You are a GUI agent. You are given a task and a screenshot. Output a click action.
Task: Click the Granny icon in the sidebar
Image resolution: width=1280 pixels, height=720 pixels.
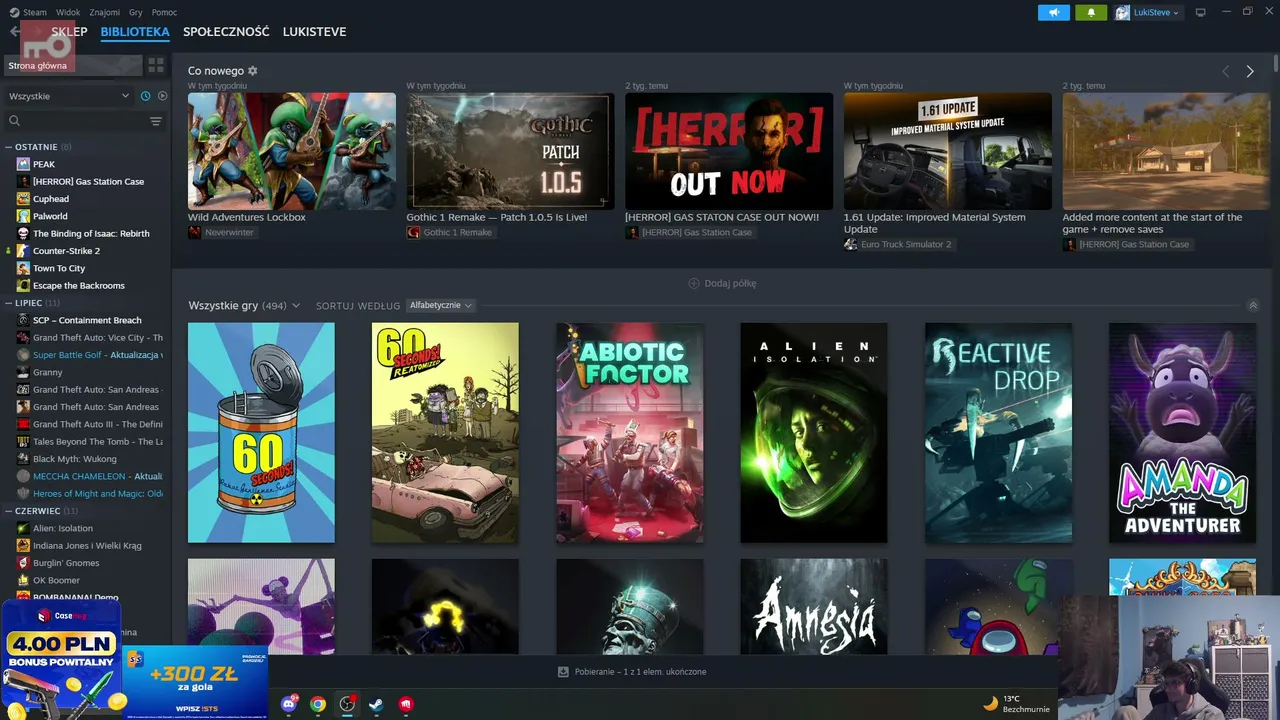click(x=23, y=372)
